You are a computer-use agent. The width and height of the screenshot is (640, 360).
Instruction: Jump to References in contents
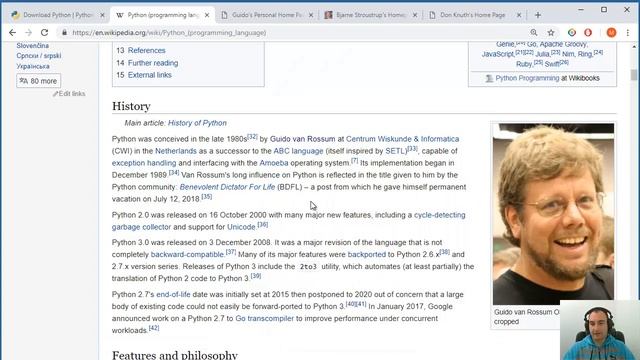pyautogui.click(x=147, y=50)
